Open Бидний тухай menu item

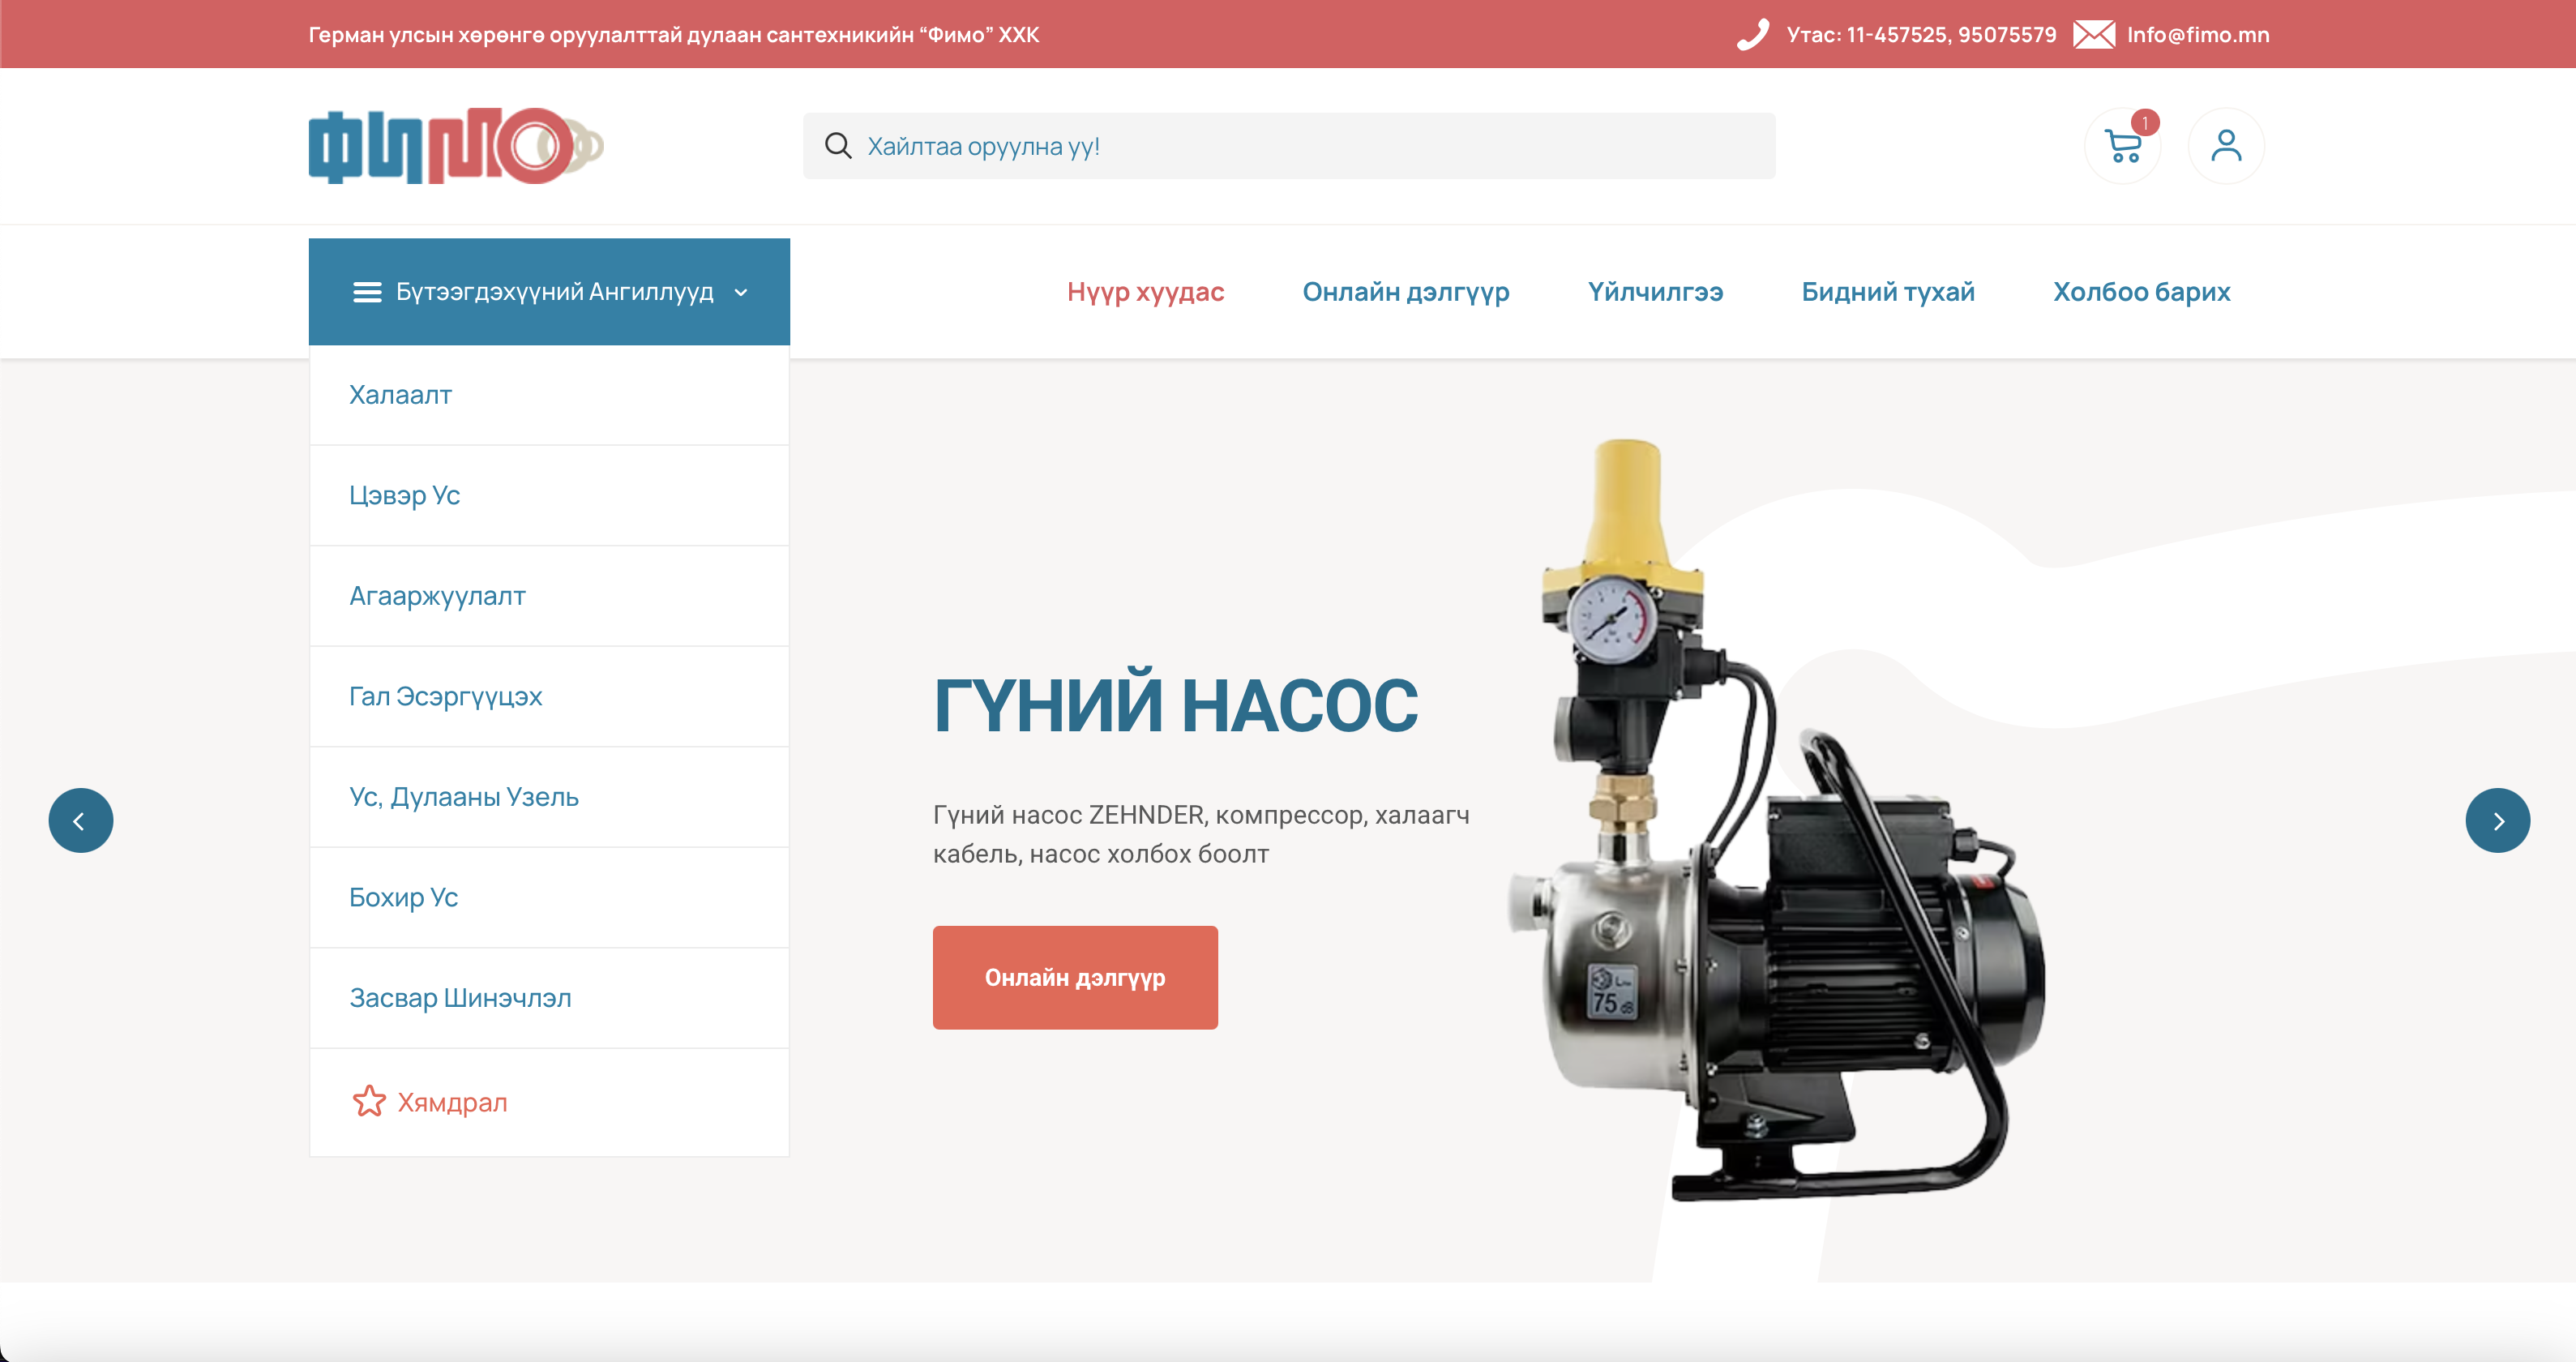[x=1888, y=292]
